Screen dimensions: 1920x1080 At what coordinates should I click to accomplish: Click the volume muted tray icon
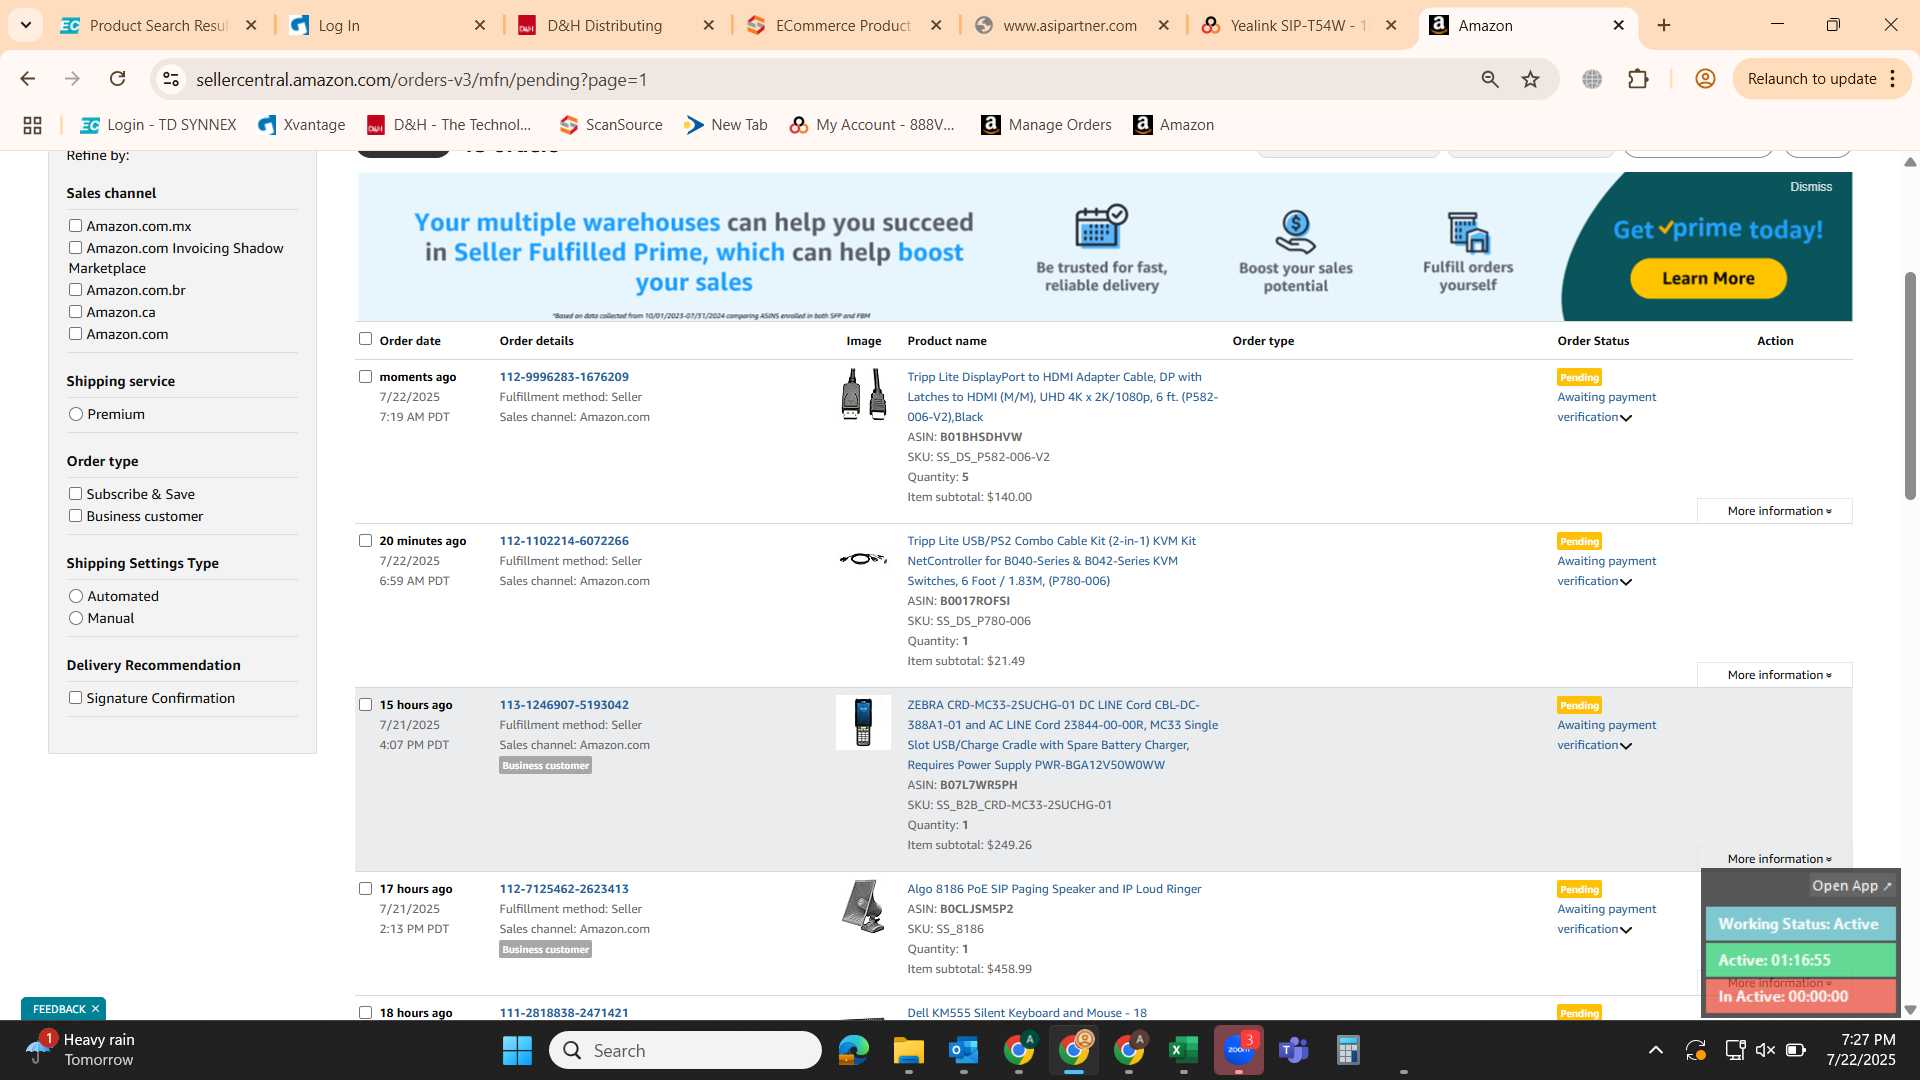coord(1765,1050)
